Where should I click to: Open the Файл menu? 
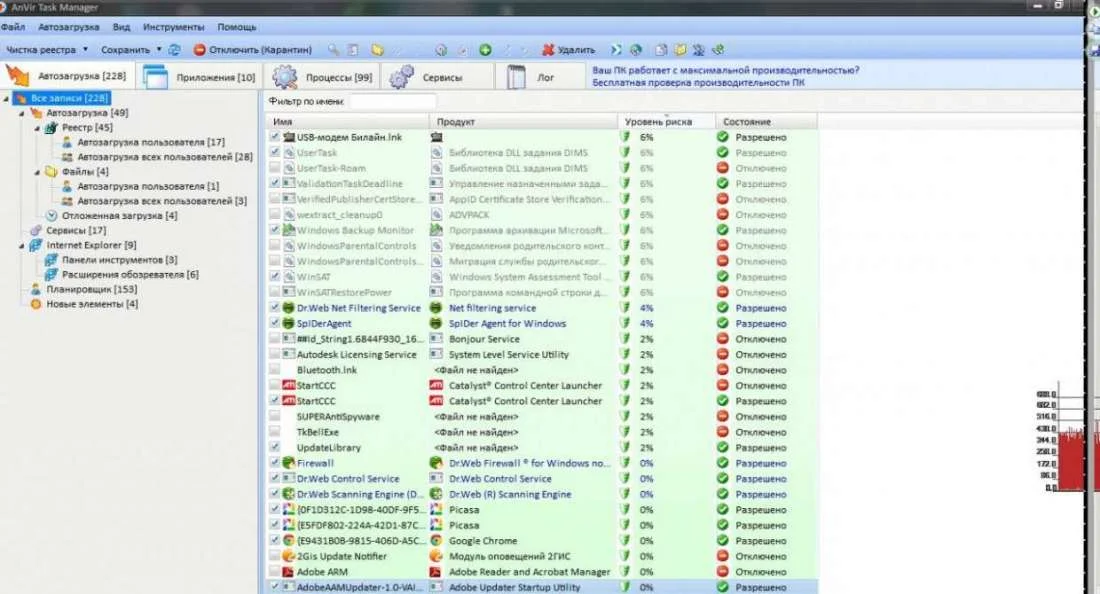click(13, 27)
